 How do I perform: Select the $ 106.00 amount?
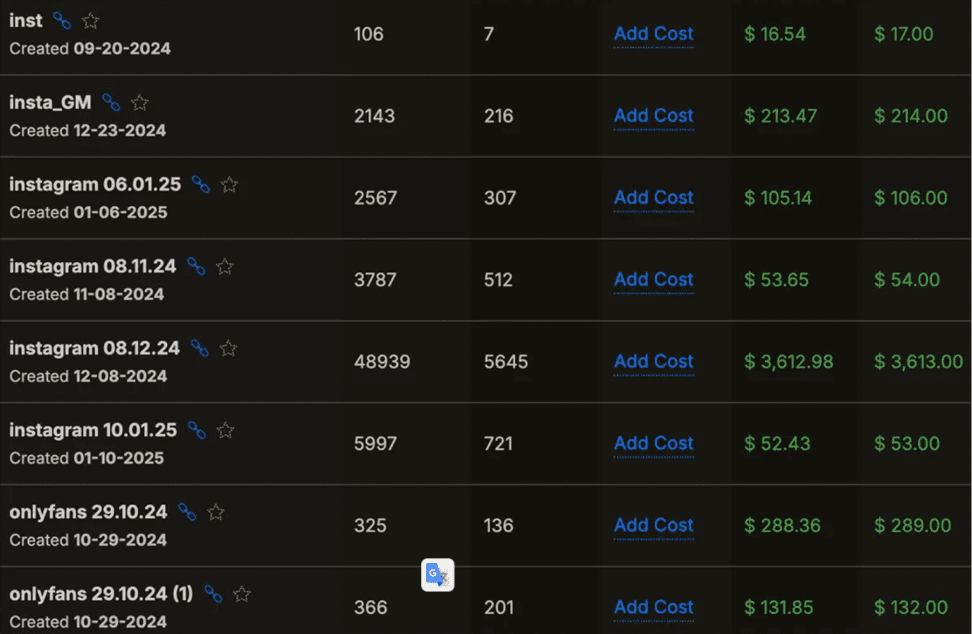tap(911, 198)
